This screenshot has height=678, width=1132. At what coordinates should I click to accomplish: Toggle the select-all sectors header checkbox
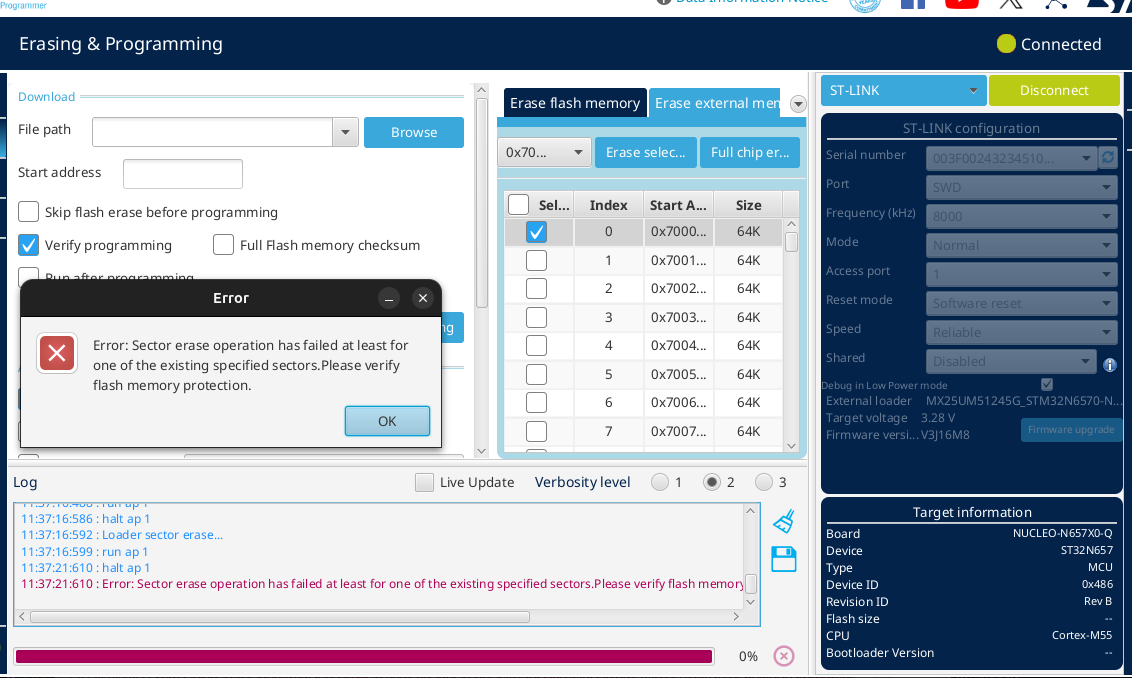518,204
